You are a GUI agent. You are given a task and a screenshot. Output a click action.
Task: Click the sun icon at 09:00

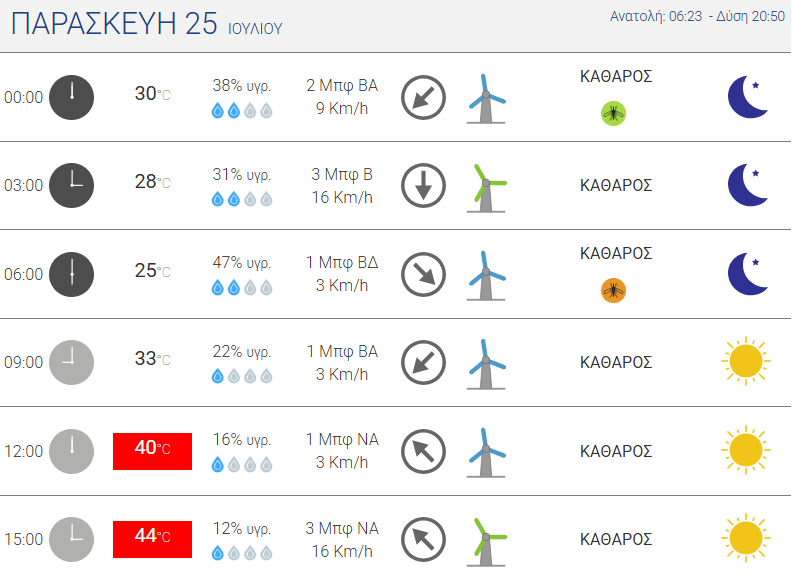[746, 361]
